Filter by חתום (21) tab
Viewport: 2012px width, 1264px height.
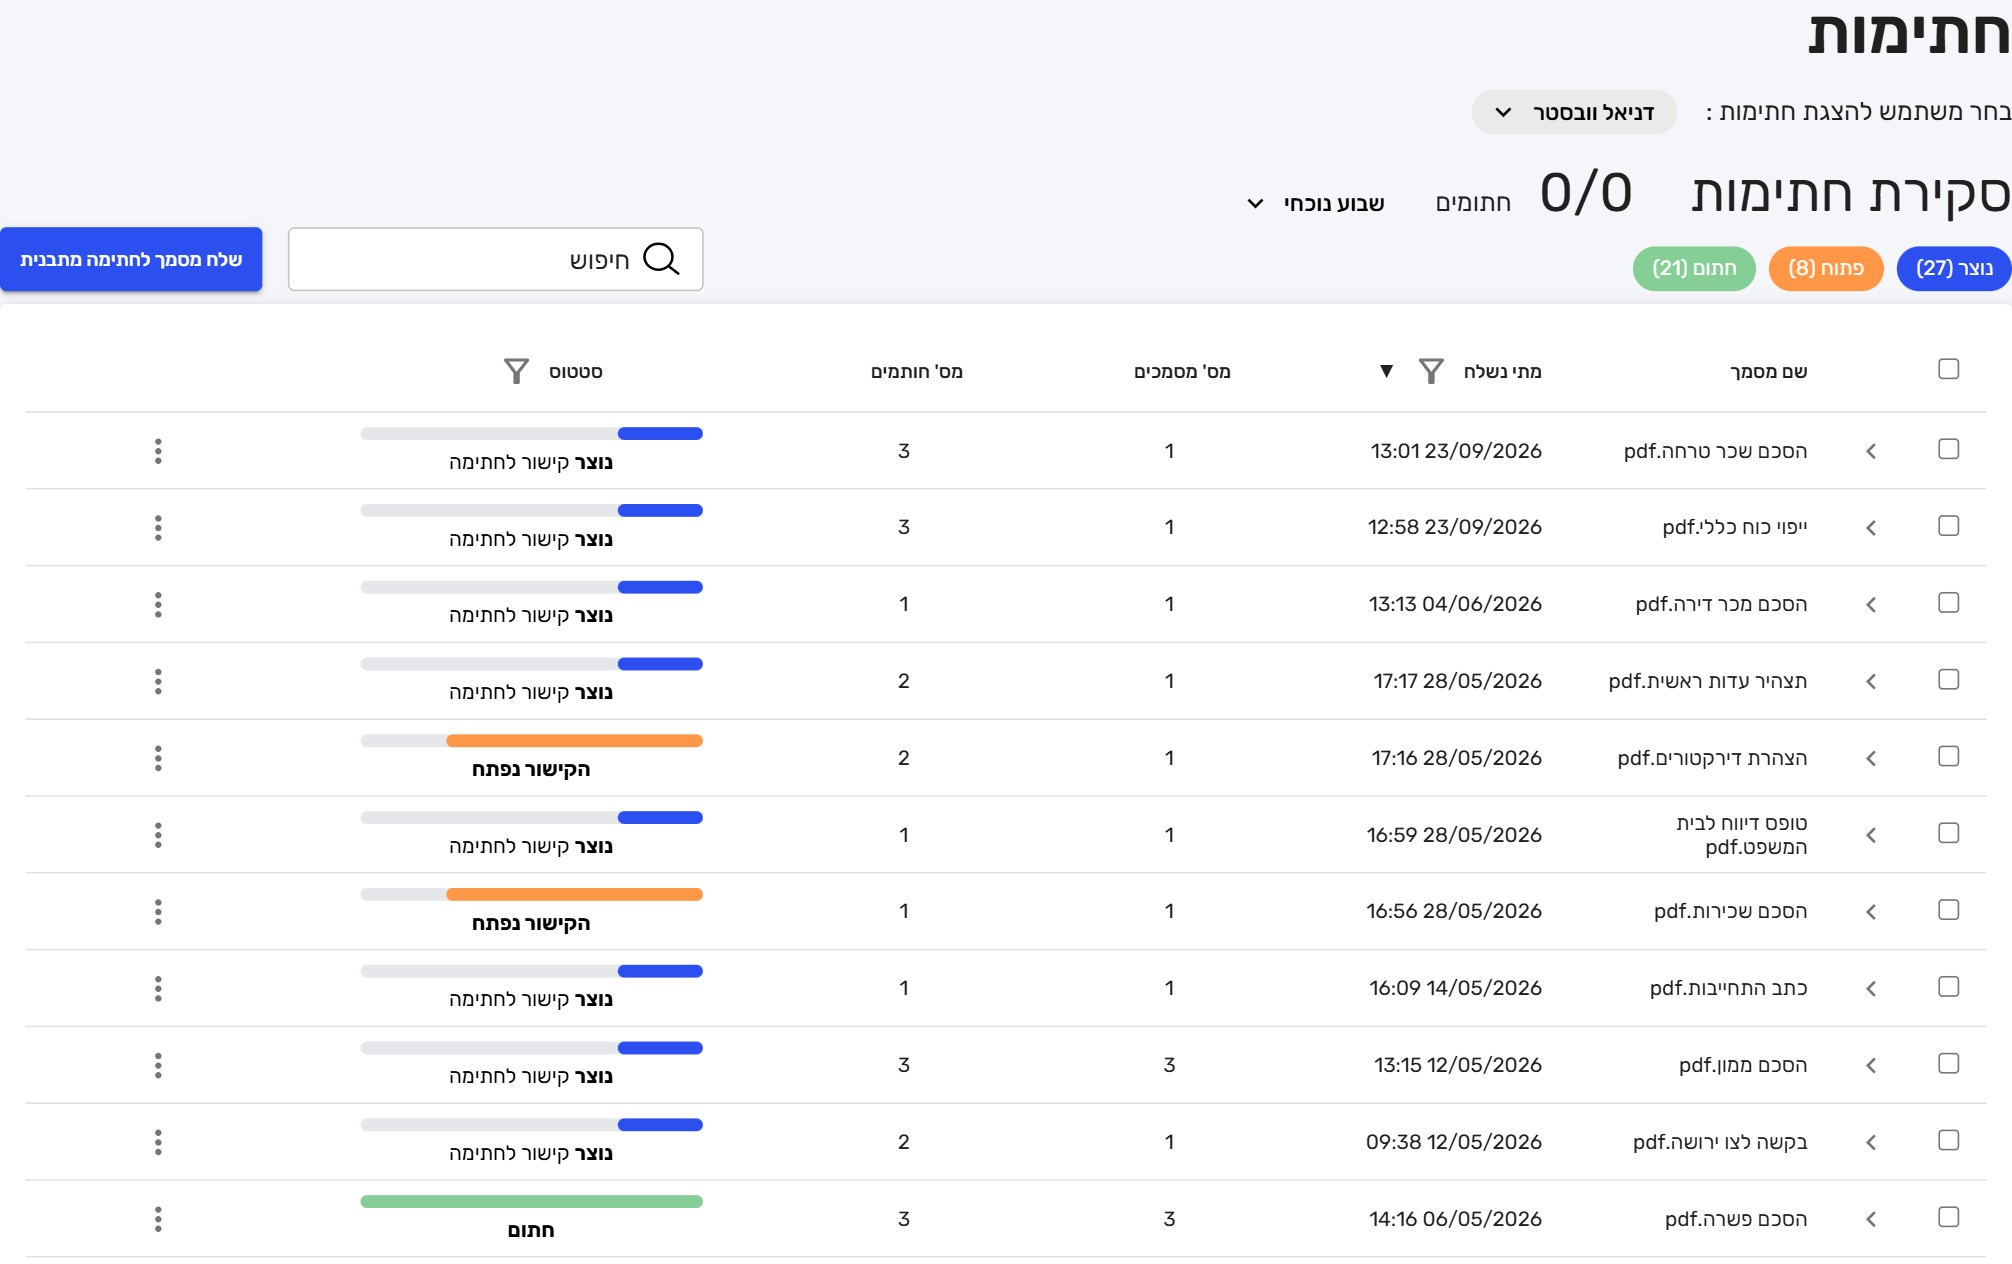[1694, 268]
